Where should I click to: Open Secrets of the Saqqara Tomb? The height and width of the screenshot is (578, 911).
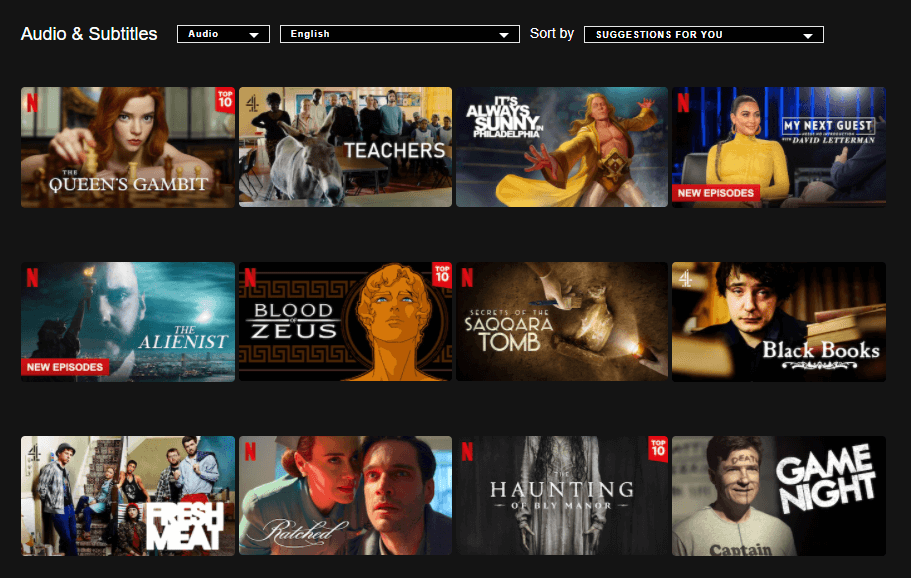[x=562, y=322]
